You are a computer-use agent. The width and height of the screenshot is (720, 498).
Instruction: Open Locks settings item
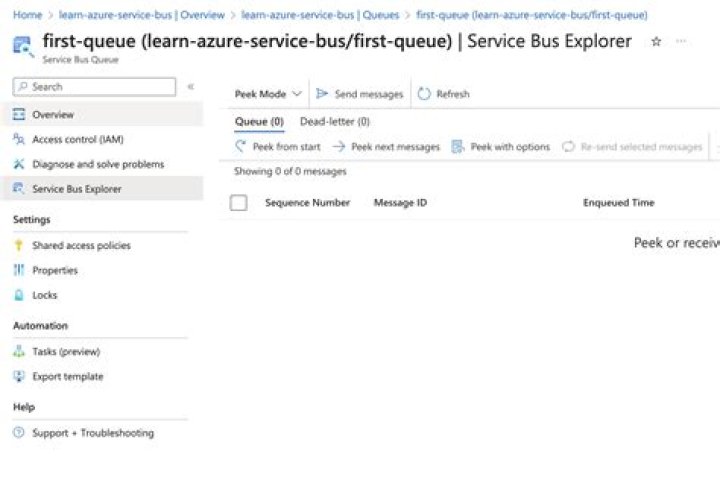point(102,295)
